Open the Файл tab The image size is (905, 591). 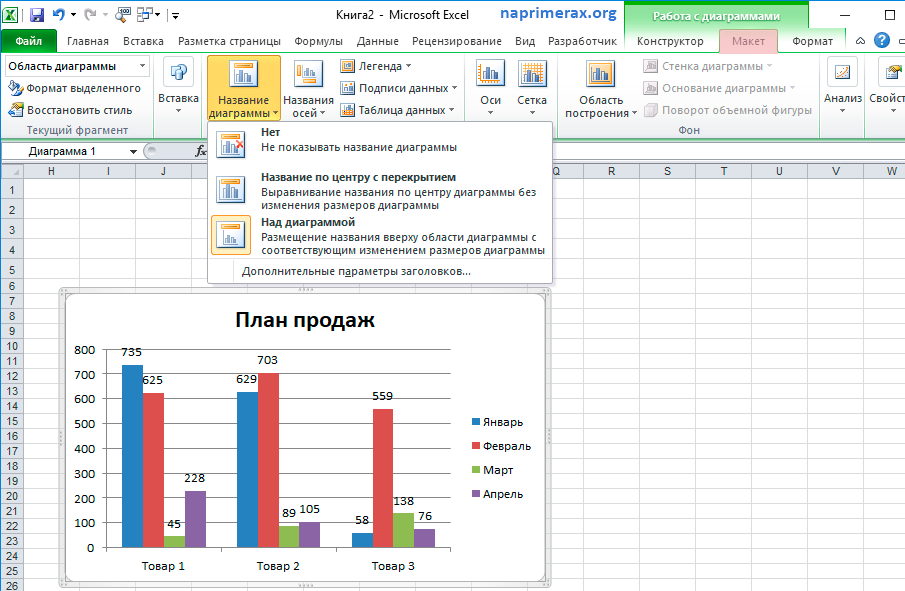coord(29,41)
